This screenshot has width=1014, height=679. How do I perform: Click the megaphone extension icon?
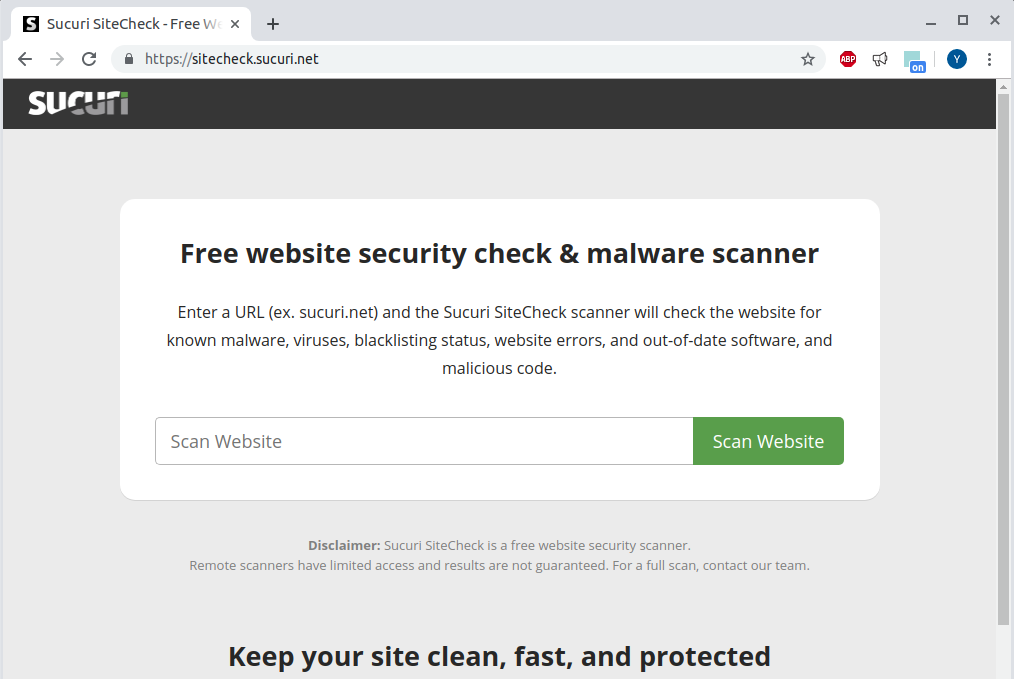pos(880,59)
